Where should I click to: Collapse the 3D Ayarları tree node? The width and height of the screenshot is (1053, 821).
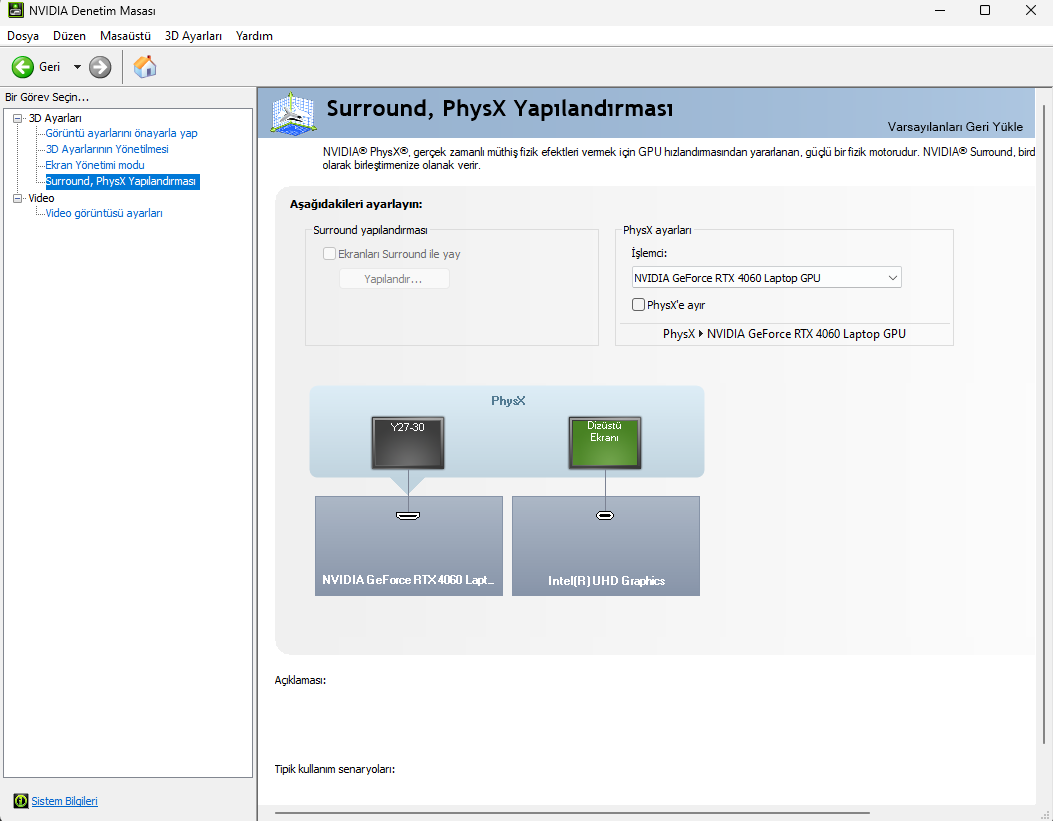click(x=17, y=118)
